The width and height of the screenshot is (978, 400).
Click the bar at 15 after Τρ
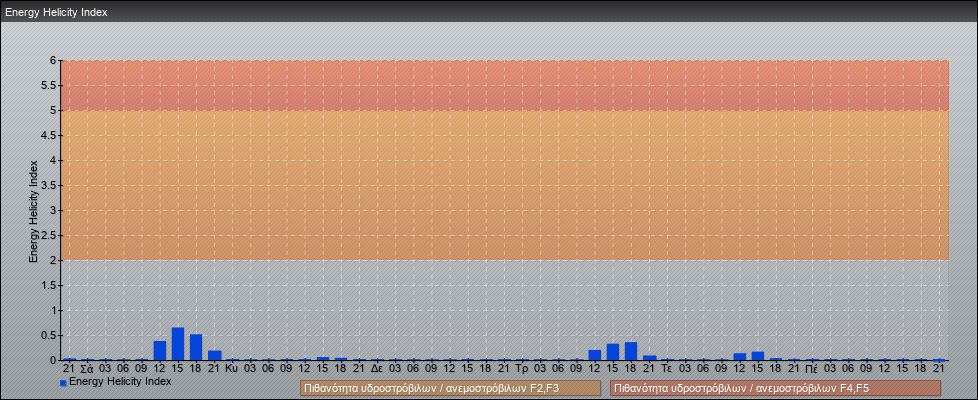coord(612,352)
